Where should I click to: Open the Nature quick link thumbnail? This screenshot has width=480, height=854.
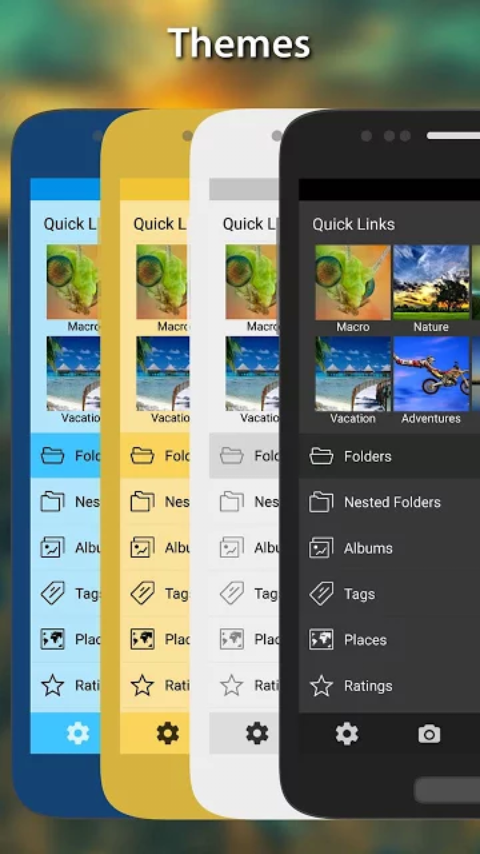point(431,282)
